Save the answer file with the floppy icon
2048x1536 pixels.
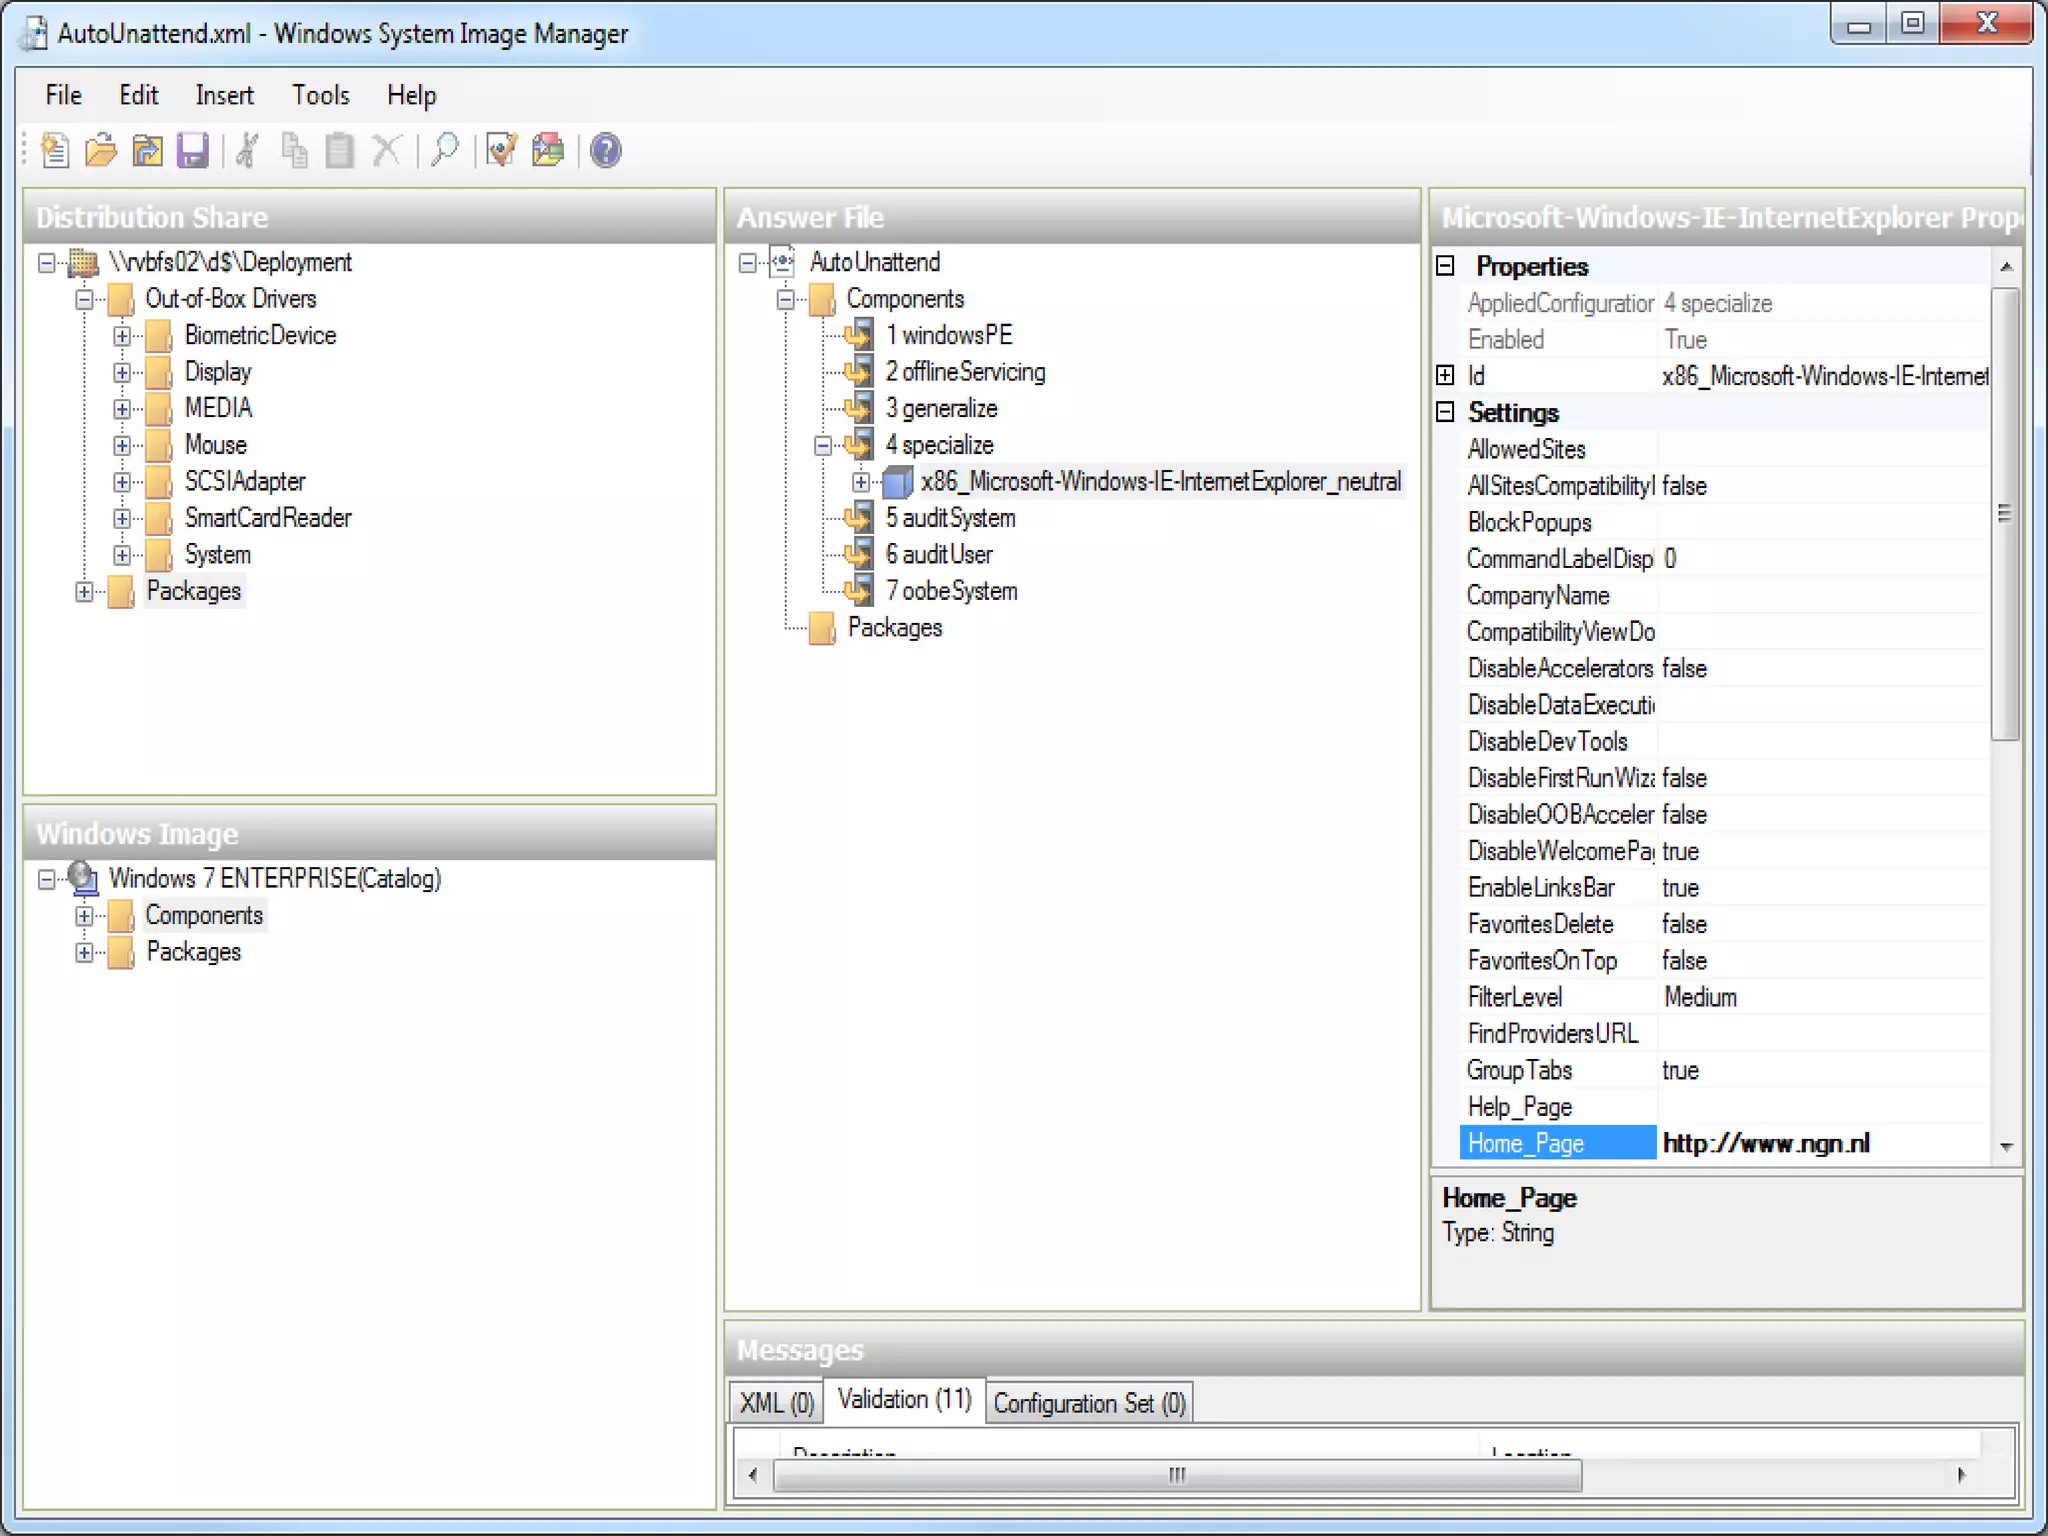click(192, 151)
